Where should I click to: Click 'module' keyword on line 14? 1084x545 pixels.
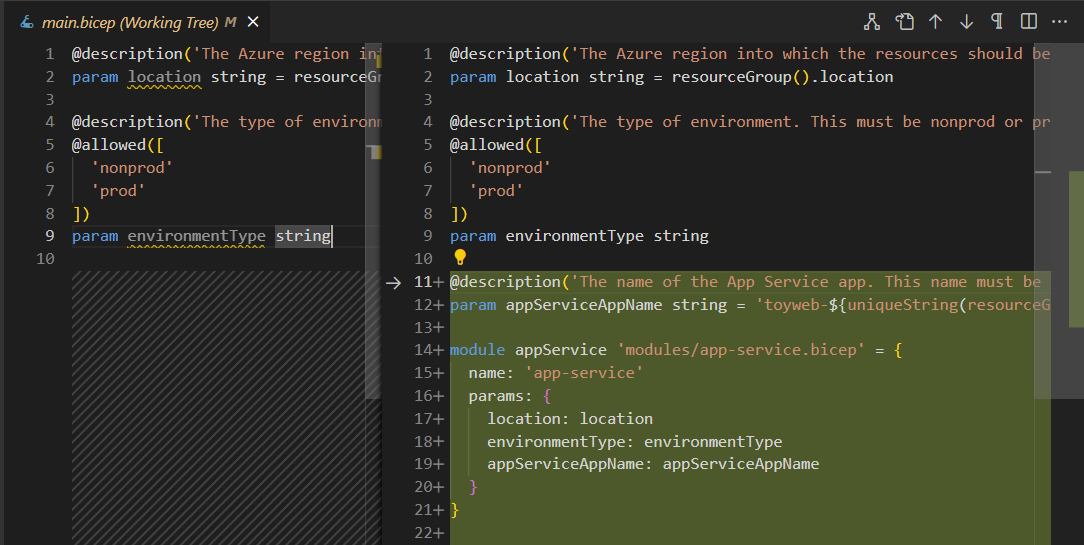[x=477, y=350]
